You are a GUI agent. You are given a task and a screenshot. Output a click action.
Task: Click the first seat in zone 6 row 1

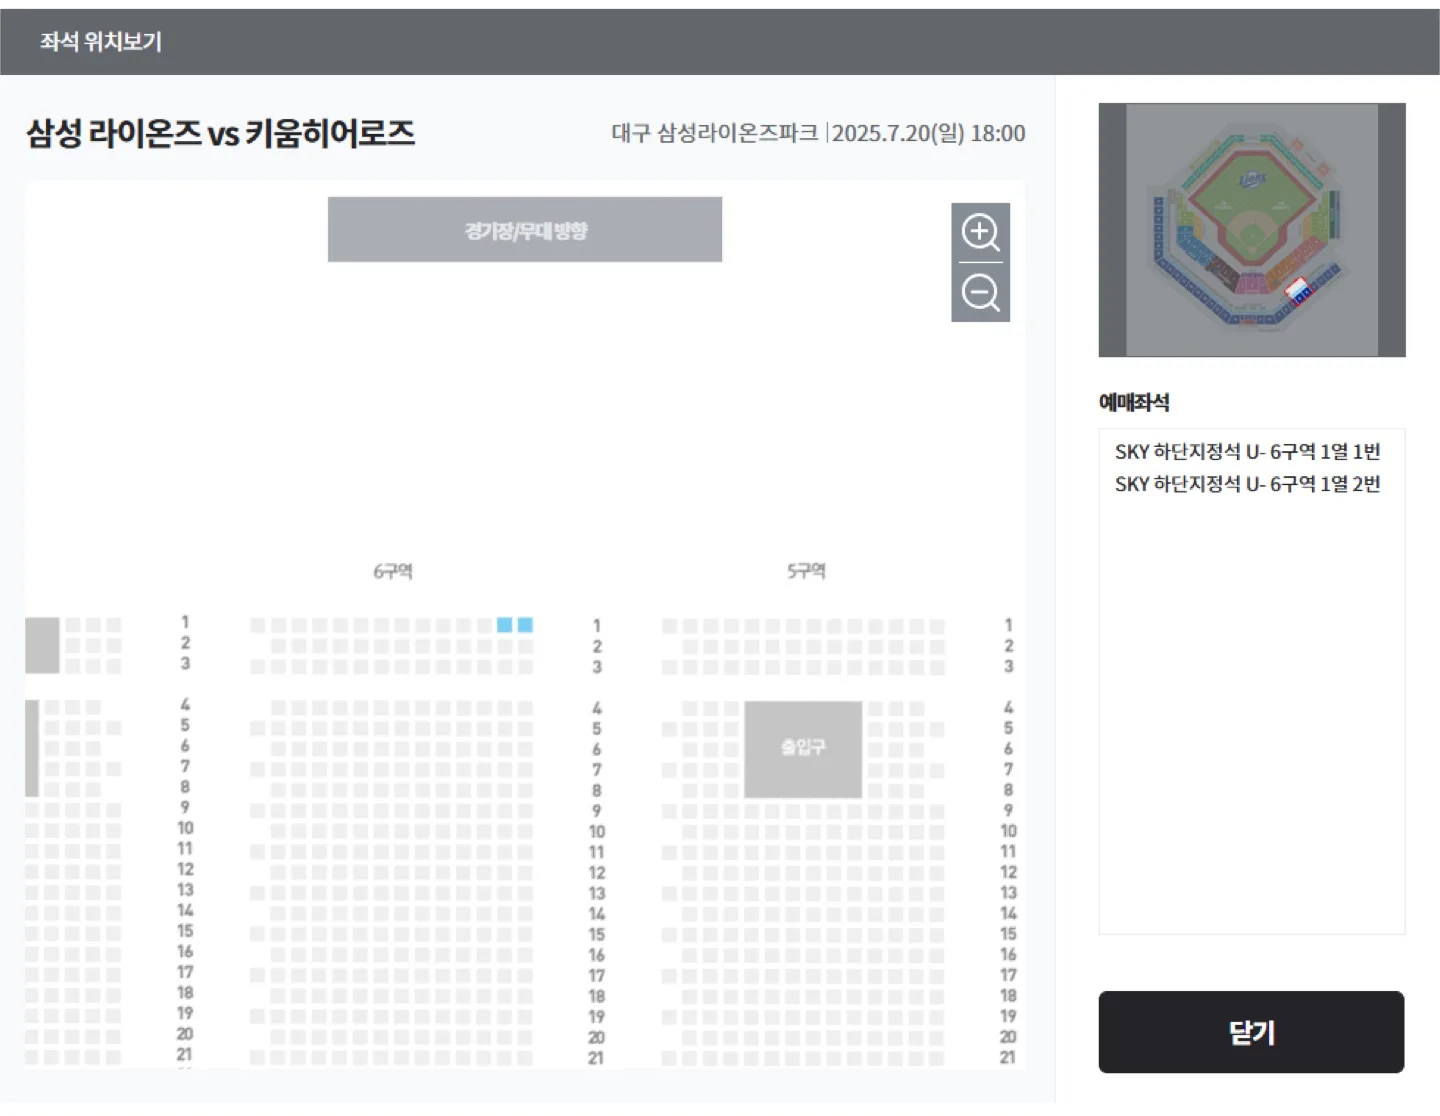click(x=258, y=625)
